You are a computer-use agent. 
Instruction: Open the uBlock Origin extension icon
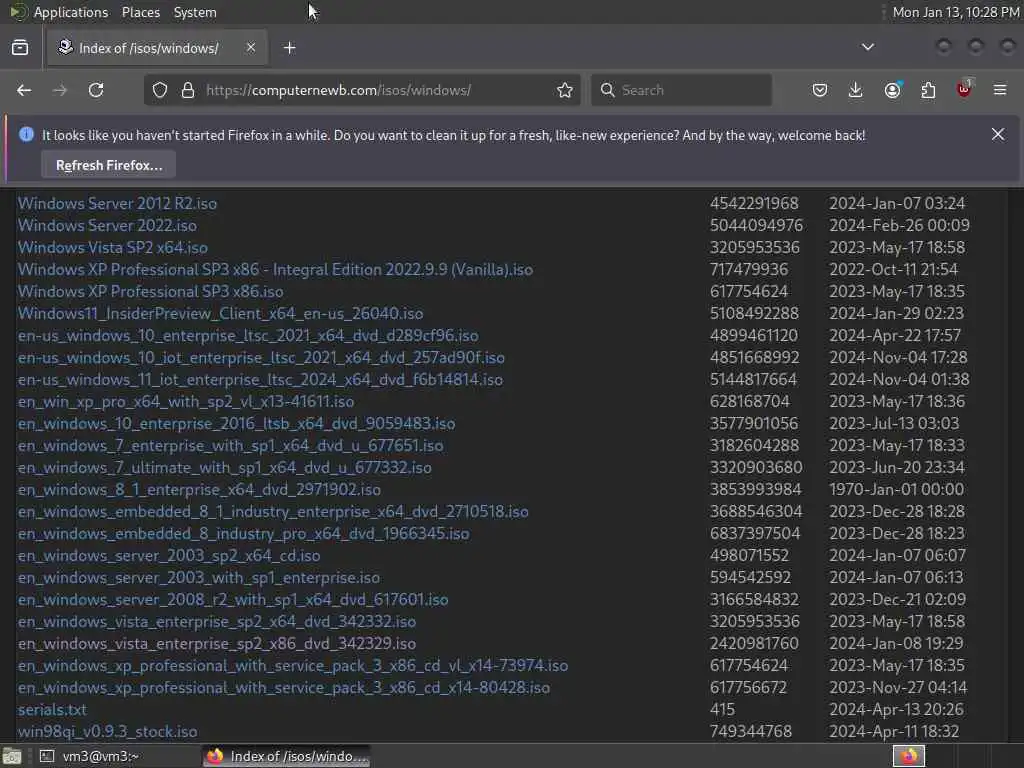click(964, 89)
